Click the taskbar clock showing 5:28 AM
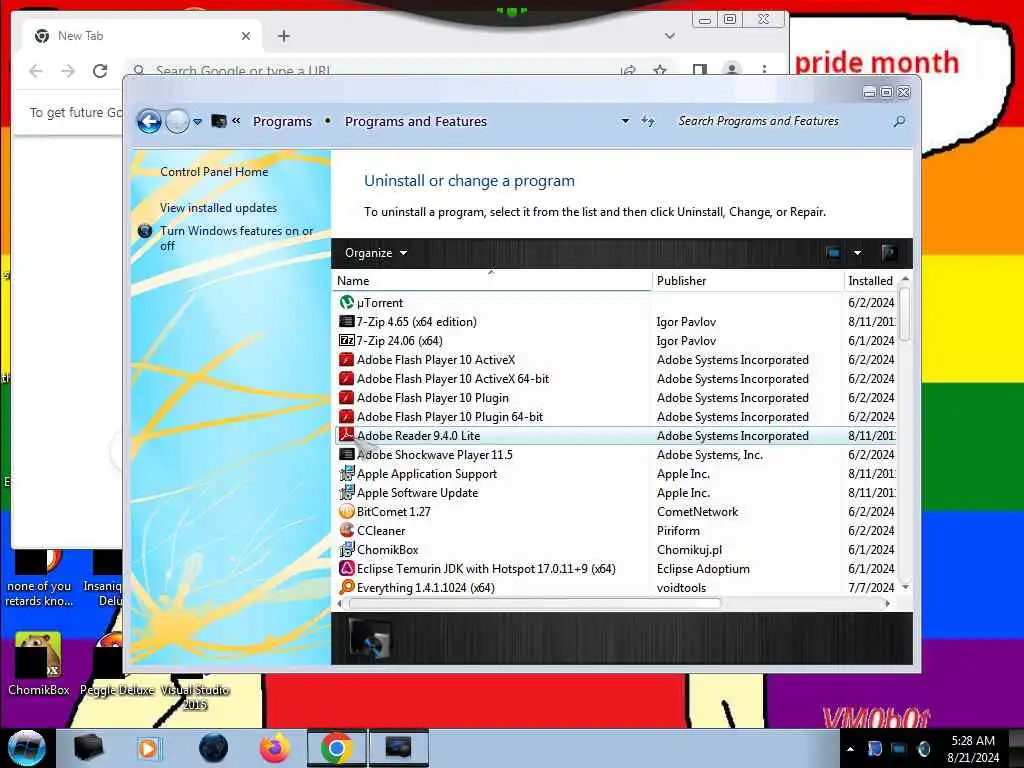The image size is (1024, 768). click(972, 748)
